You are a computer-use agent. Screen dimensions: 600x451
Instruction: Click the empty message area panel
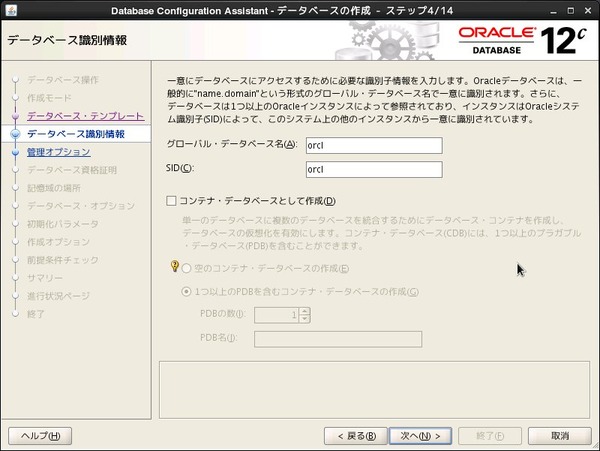tap(374, 390)
